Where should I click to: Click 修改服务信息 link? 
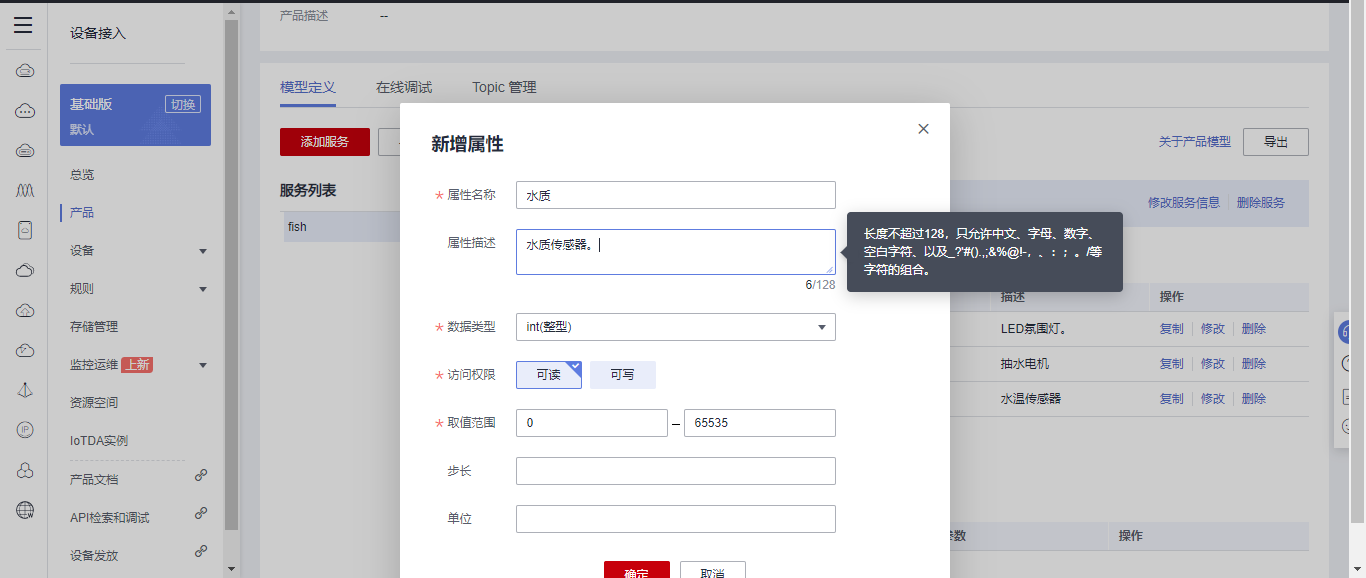[1184, 202]
